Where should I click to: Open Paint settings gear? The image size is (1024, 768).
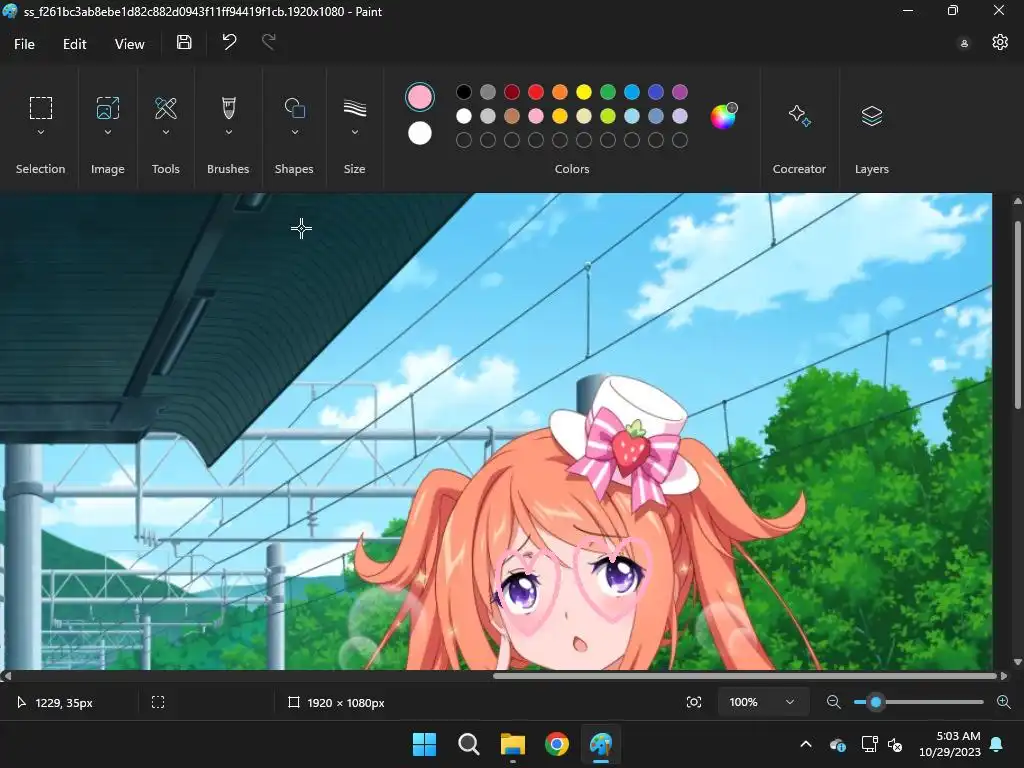[1000, 42]
